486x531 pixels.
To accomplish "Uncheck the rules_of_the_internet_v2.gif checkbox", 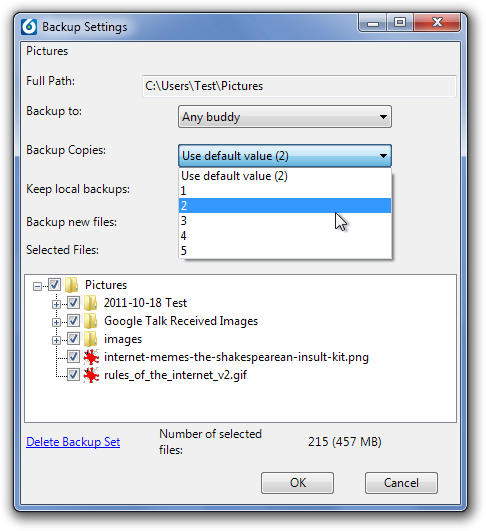I will tap(73, 375).
